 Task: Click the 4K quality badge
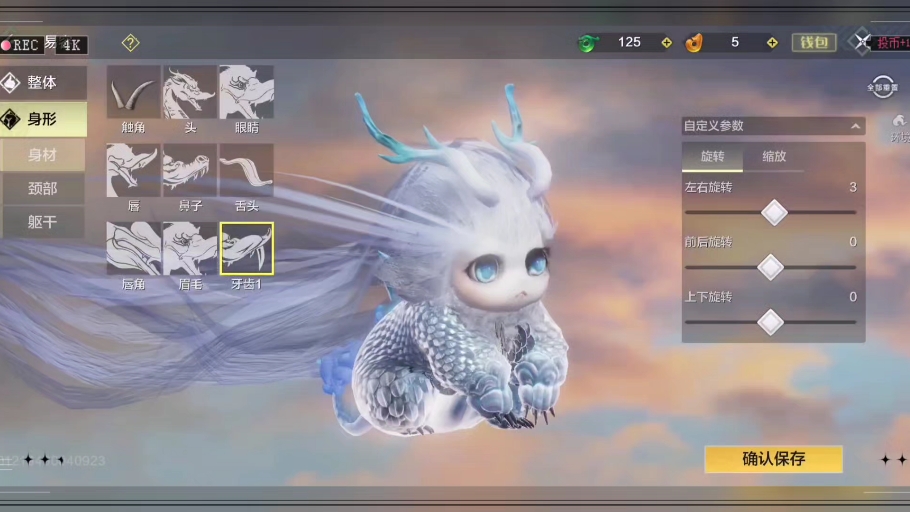point(71,45)
